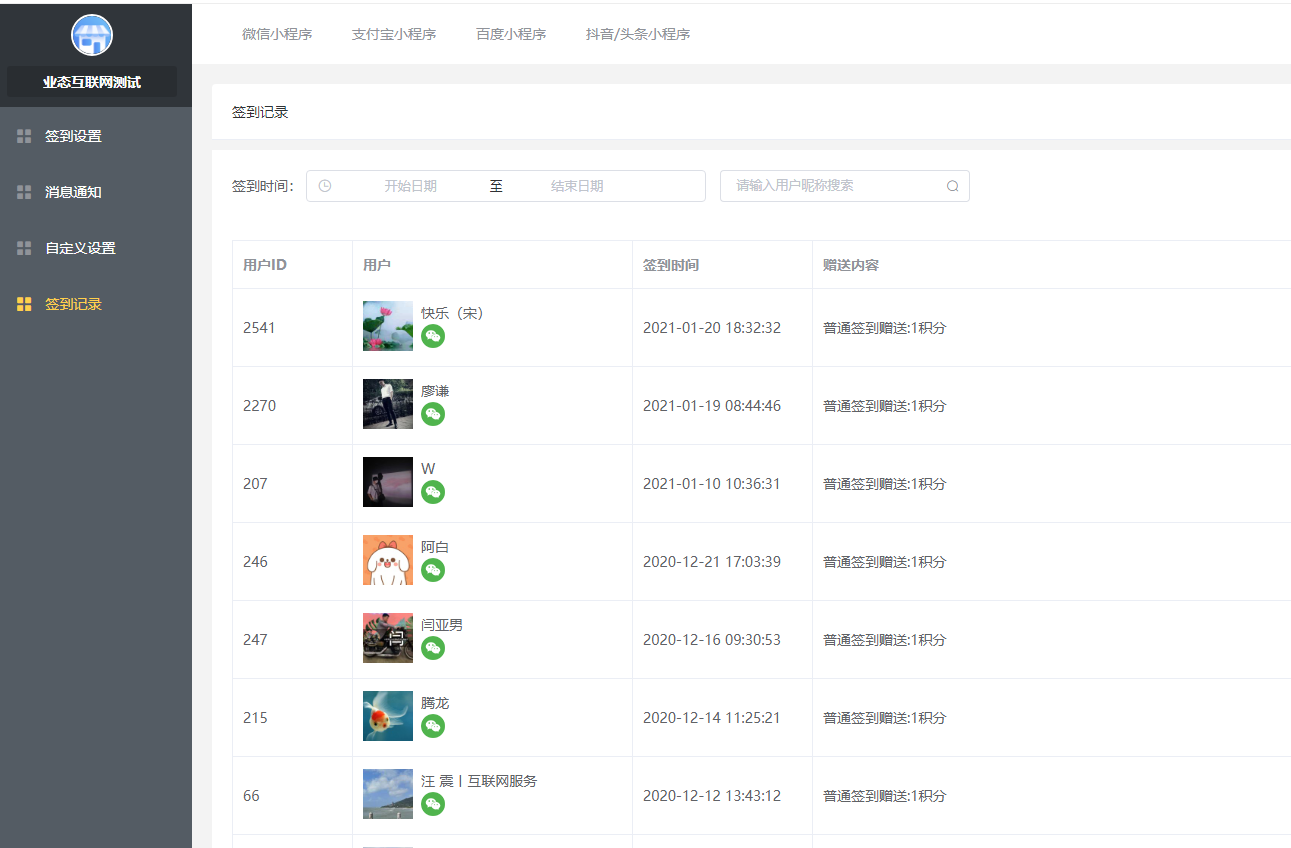Click the yellow 签到记录 grid icon
This screenshot has width=1291, height=848.
click(24, 304)
